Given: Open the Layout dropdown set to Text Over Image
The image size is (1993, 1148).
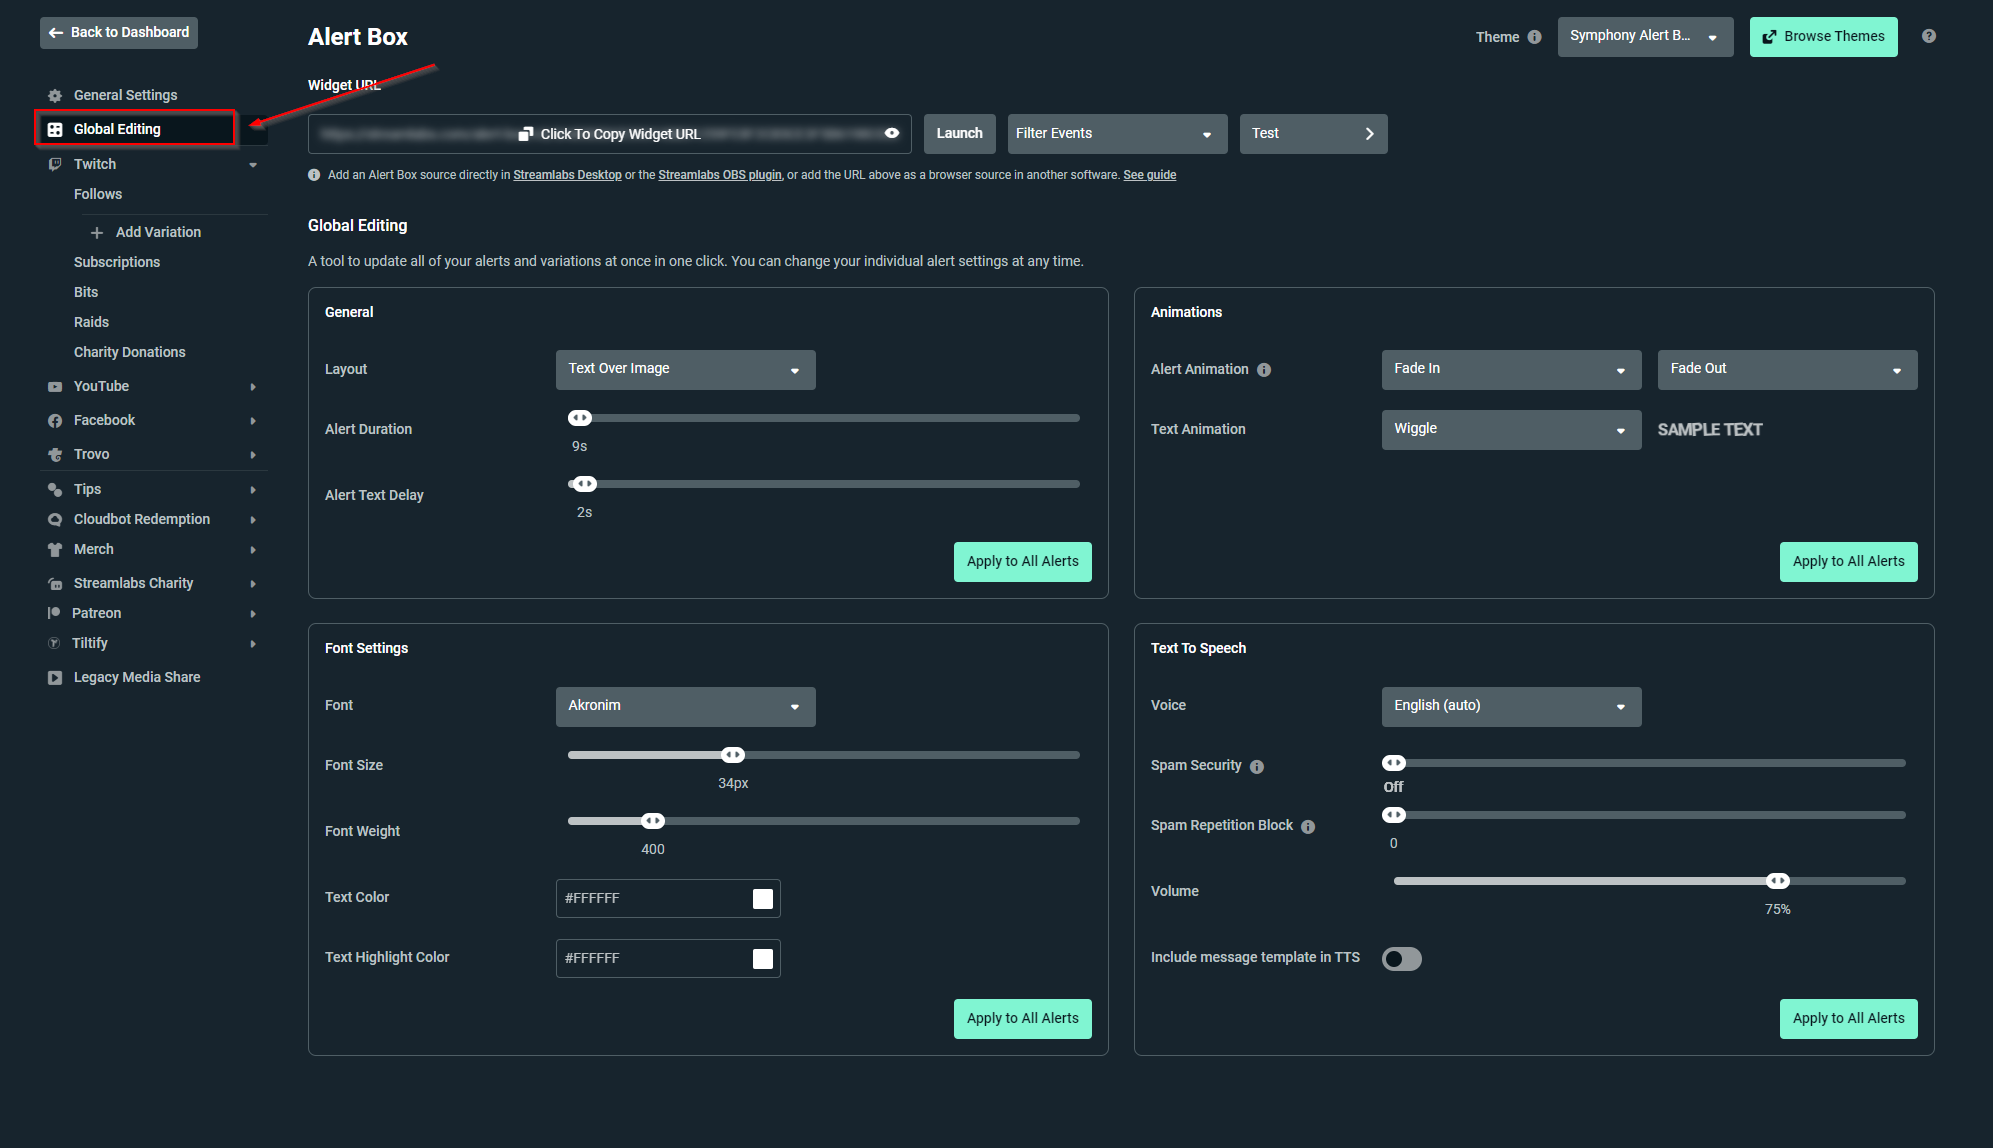Looking at the screenshot, I should (684, 369).
